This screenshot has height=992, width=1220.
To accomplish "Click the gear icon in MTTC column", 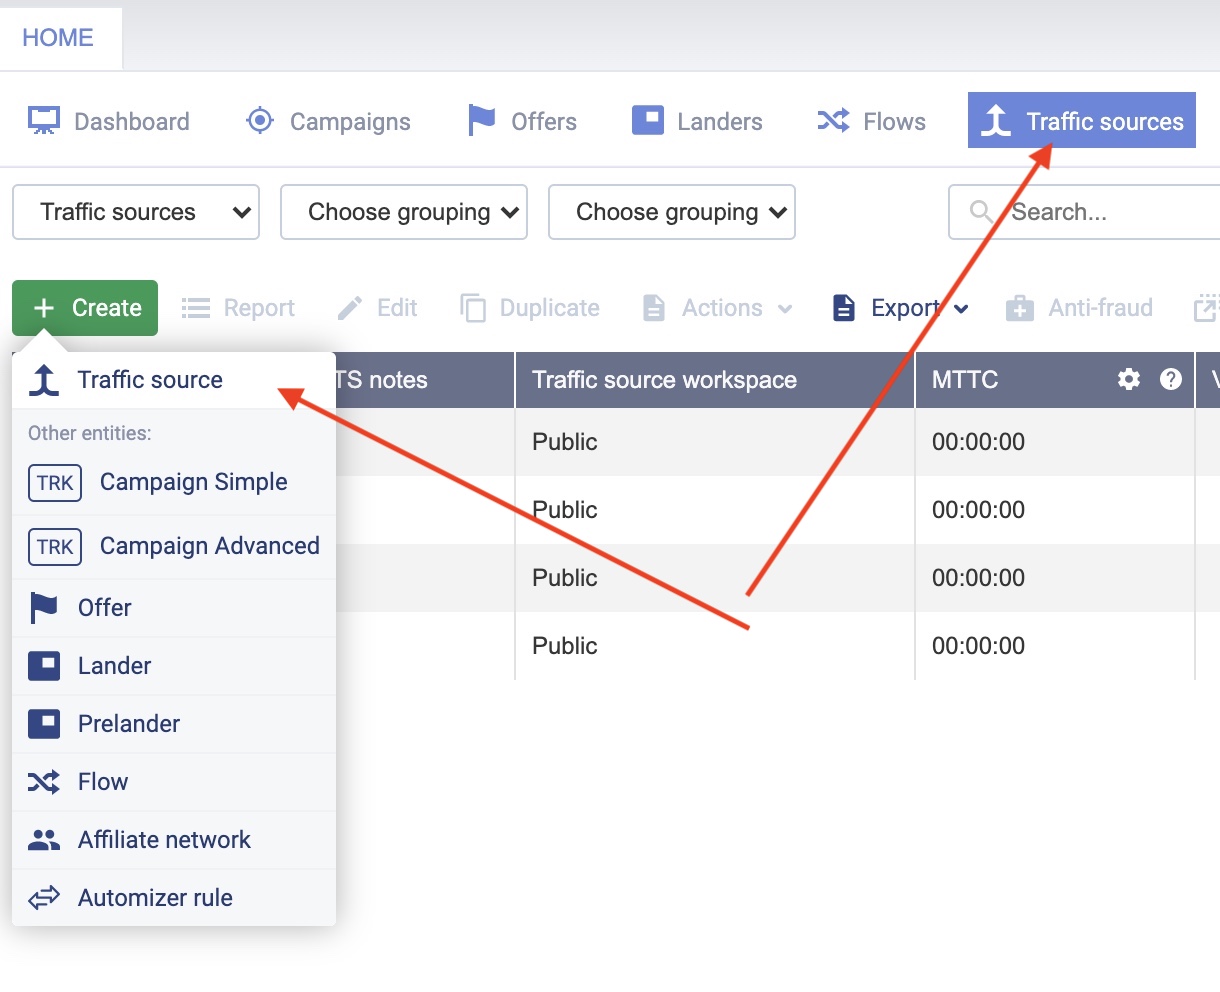I will (x=1128, y=379).
